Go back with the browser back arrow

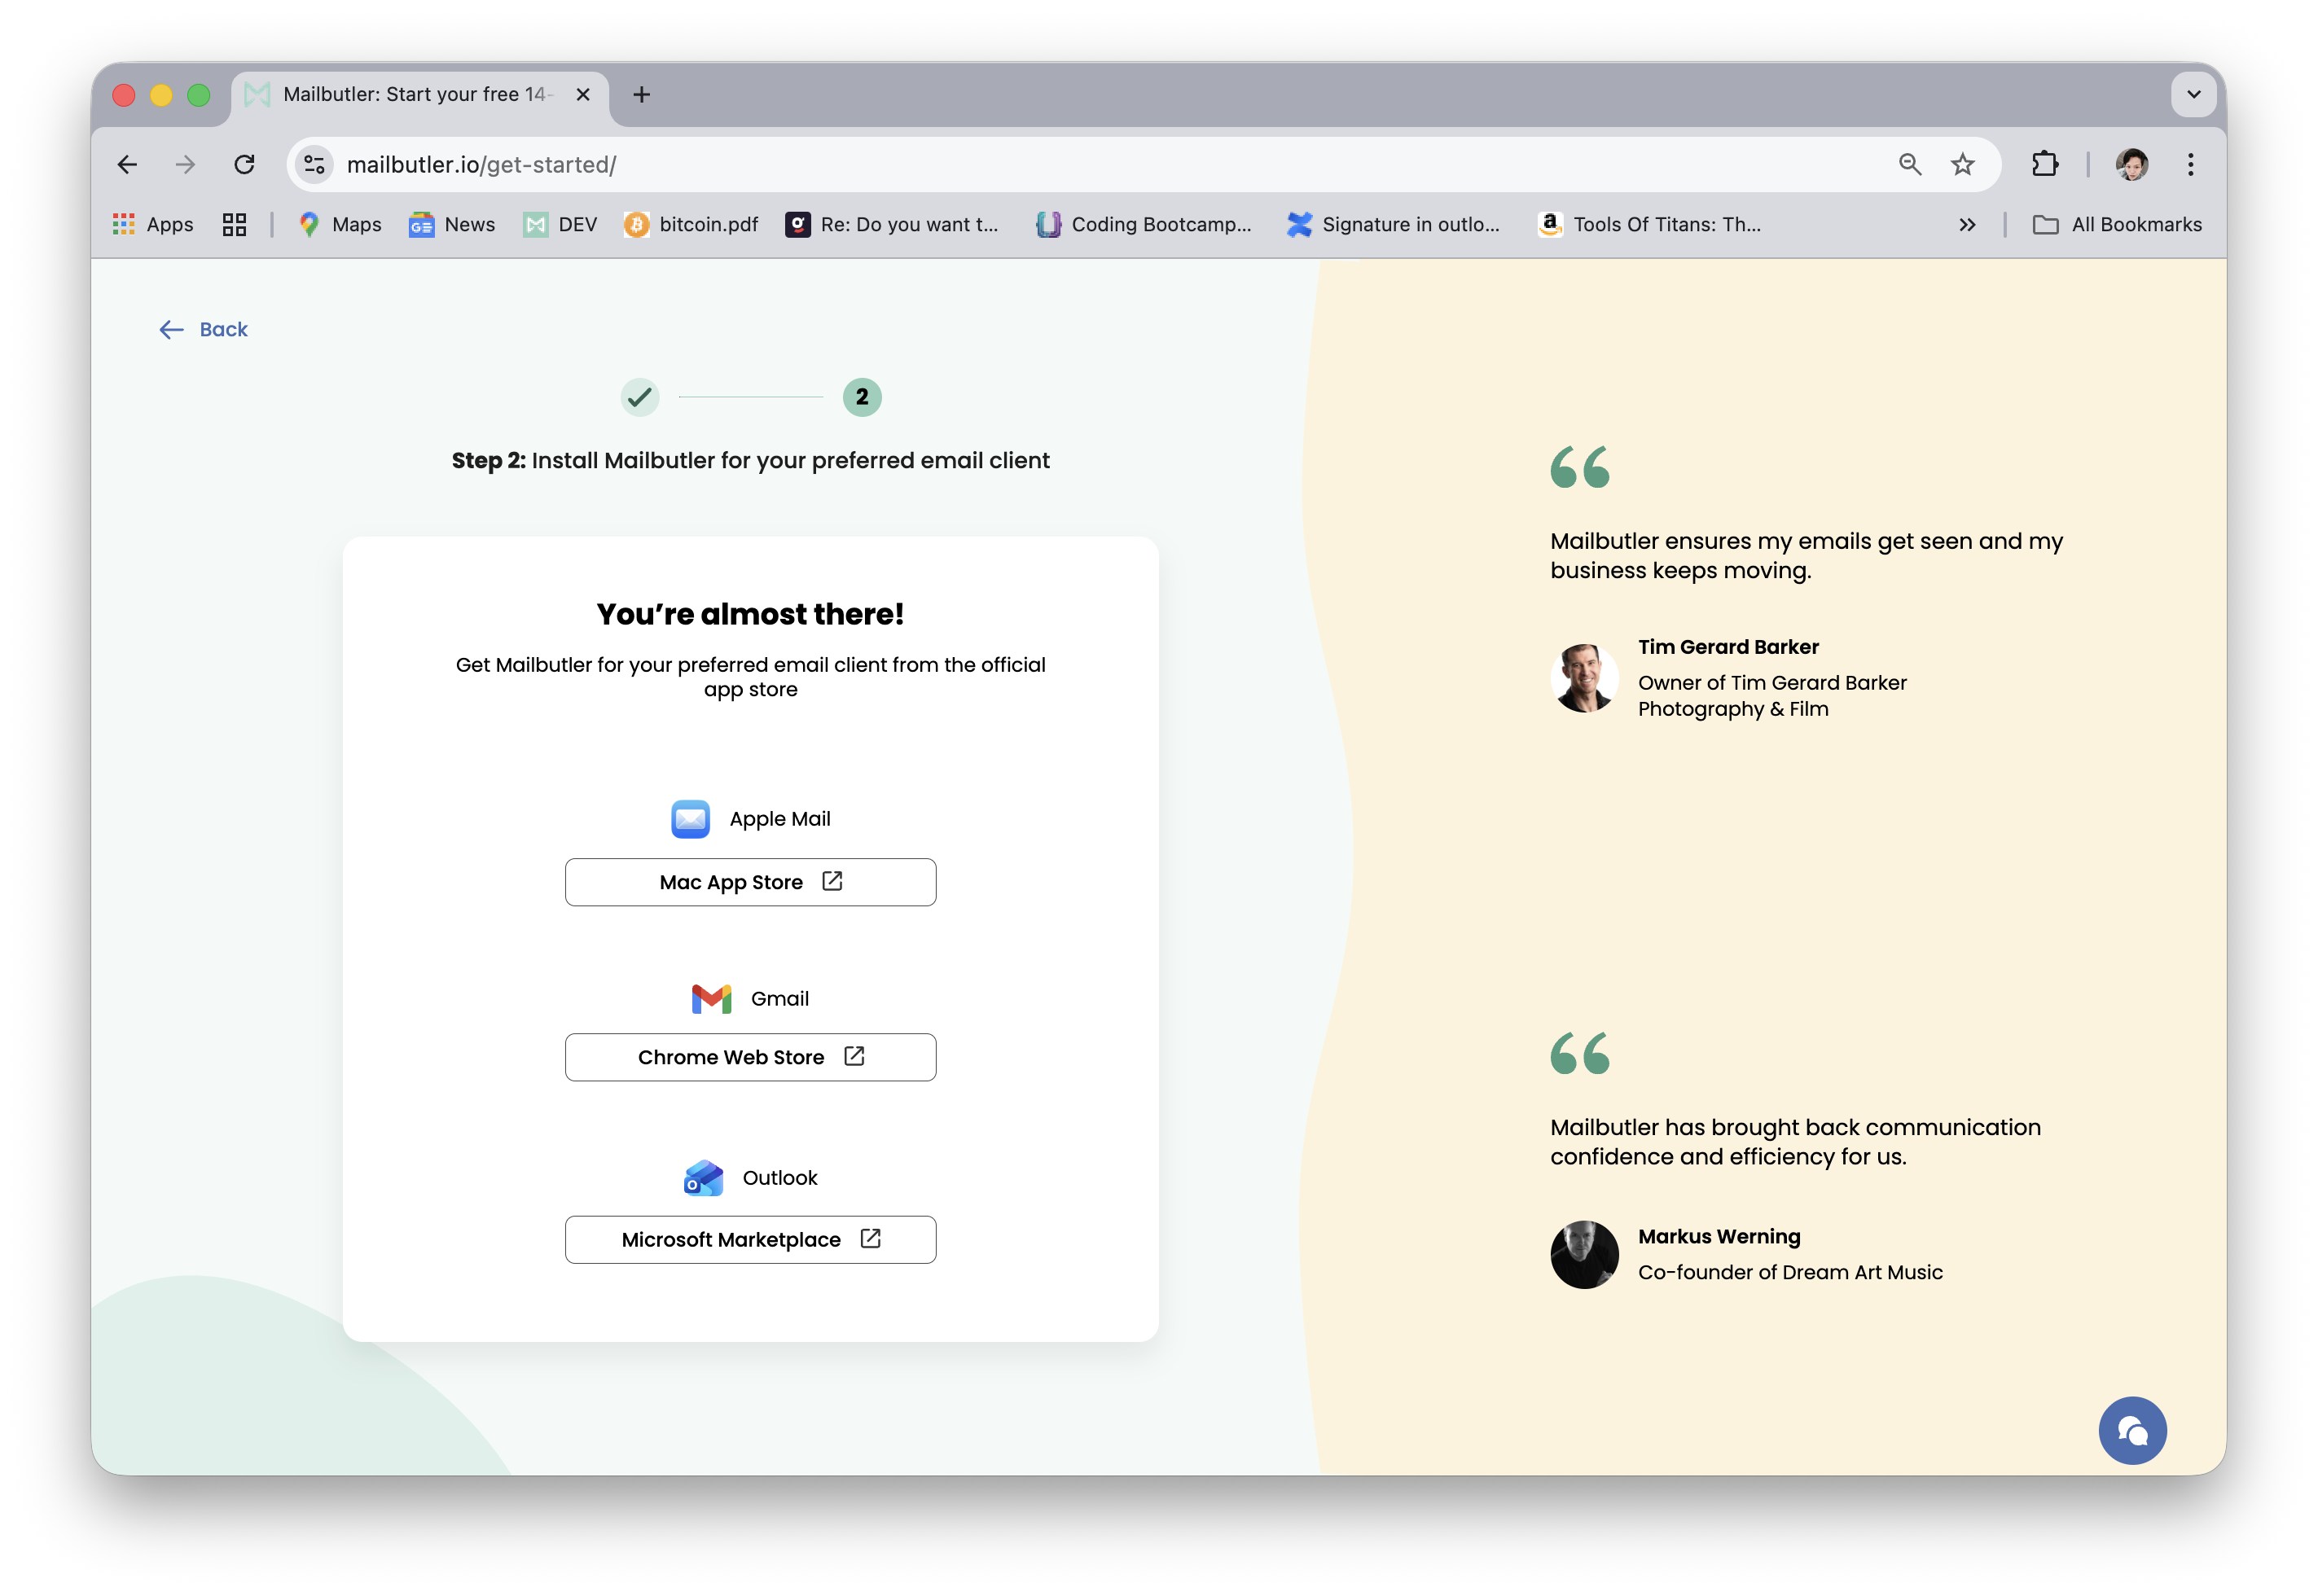point(127,164)
